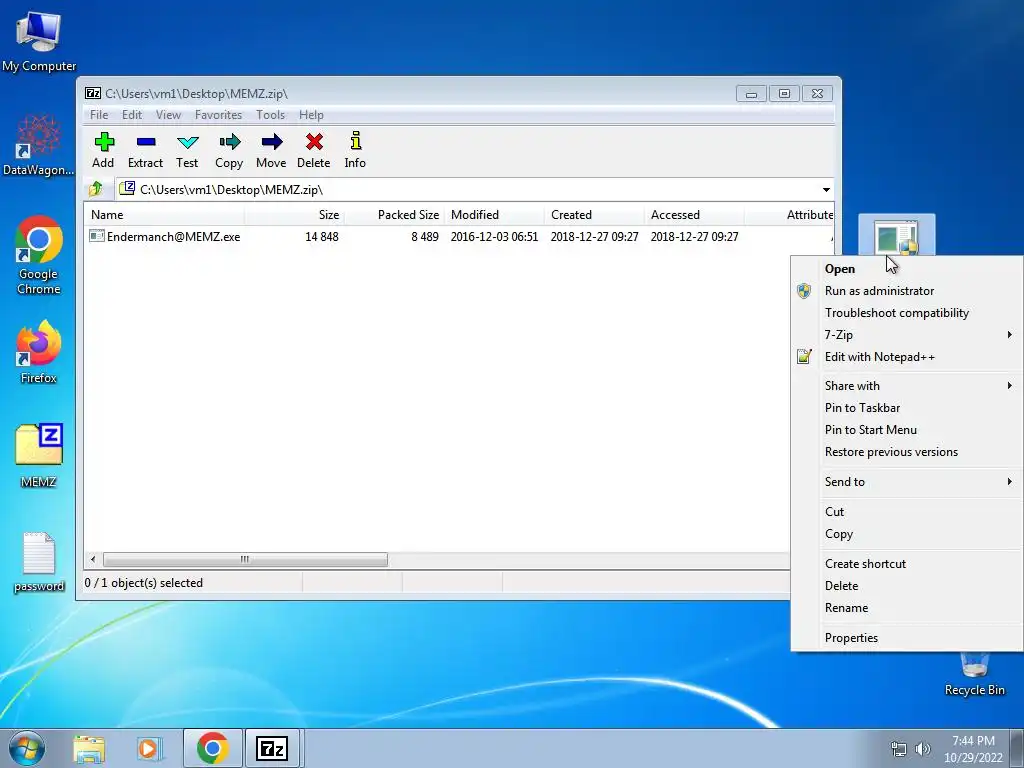Open the Favorites menu
Image resolution: width=1024 pixels, height=768 pixels.
[x=218, y=115]
